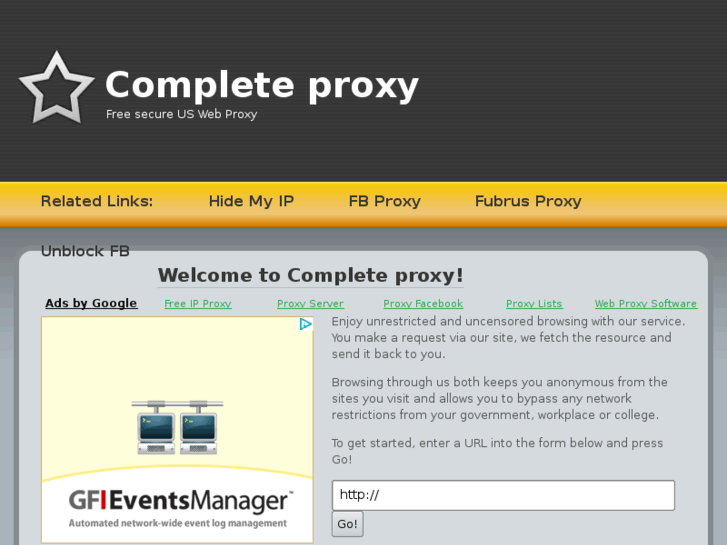Open the Fubrus Proxy link
The image size is (727, 545).
528,201
